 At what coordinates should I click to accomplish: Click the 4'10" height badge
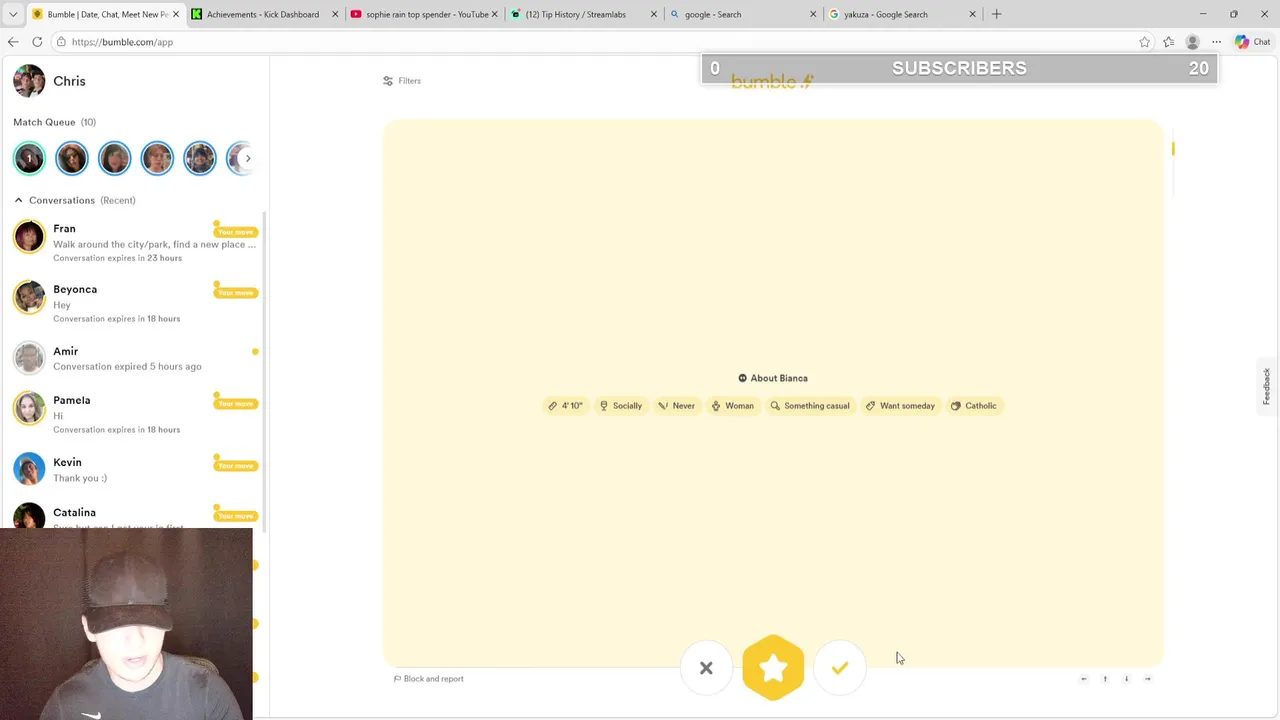point(565,406)
